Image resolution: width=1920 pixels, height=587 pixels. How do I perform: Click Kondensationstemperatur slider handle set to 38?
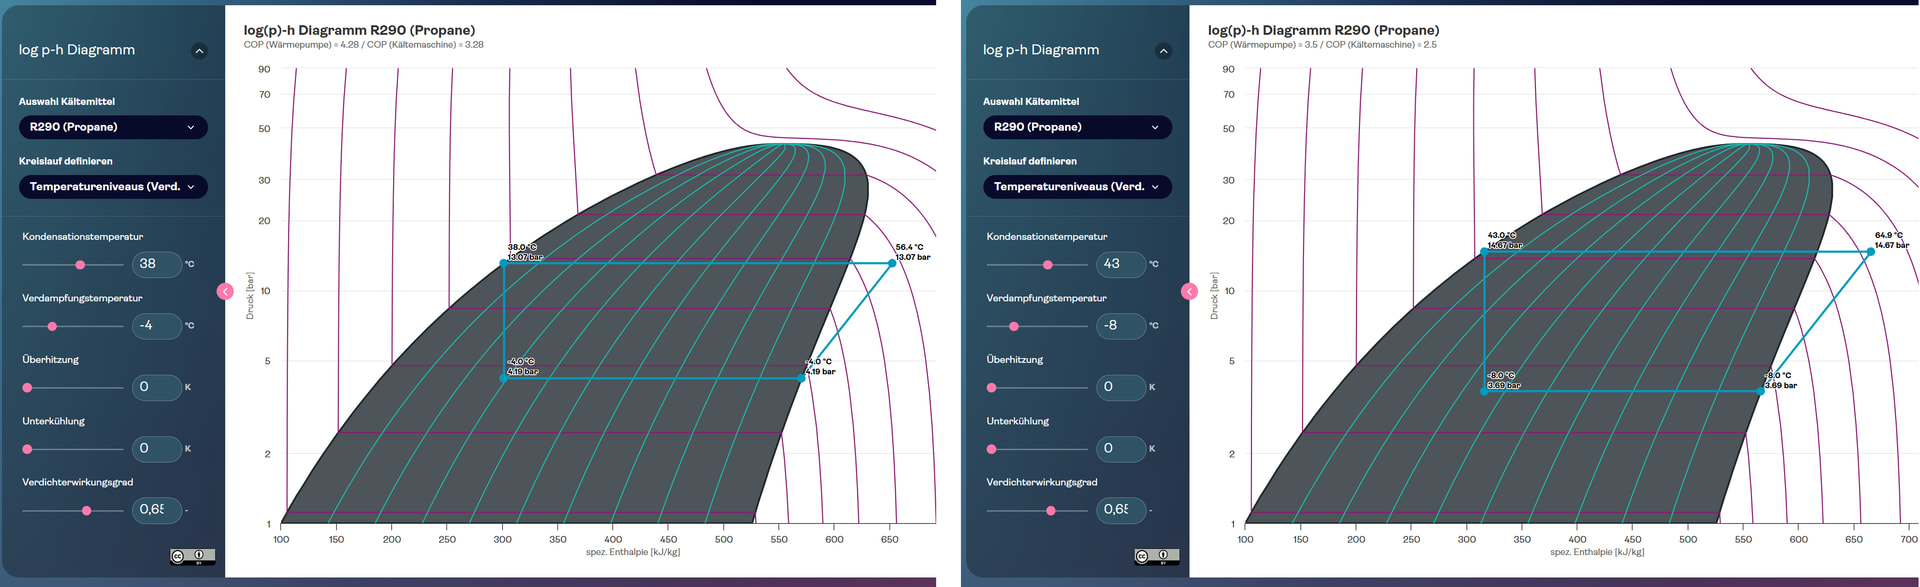80,265
